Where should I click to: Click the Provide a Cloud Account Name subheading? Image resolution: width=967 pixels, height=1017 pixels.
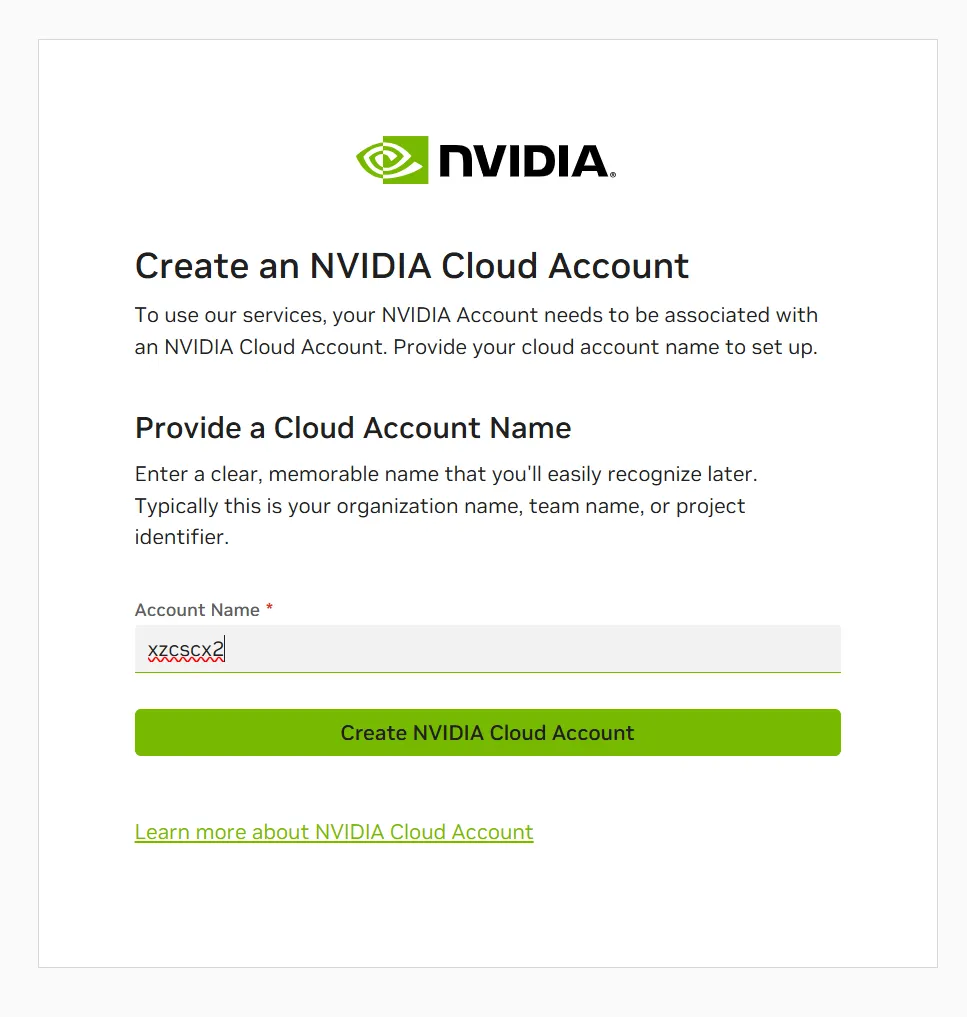tap(353, 428)
